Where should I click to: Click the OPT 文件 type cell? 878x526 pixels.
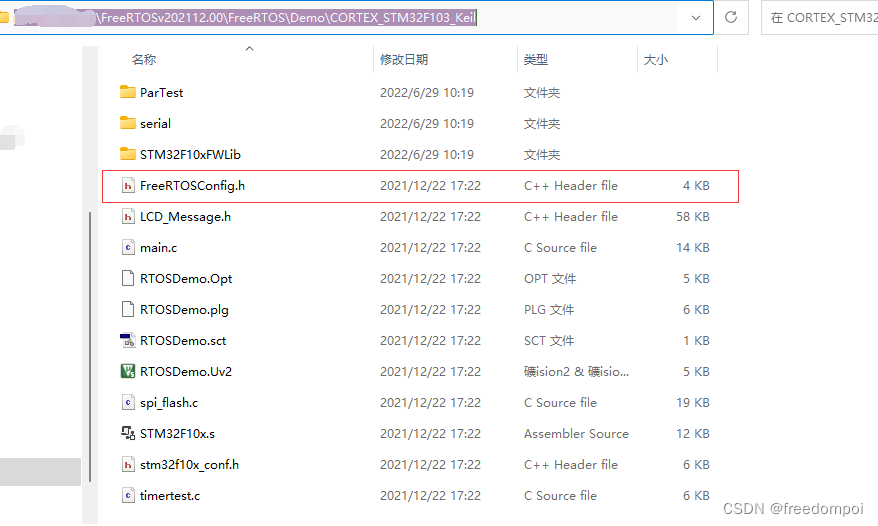click(x=550, y=278)
